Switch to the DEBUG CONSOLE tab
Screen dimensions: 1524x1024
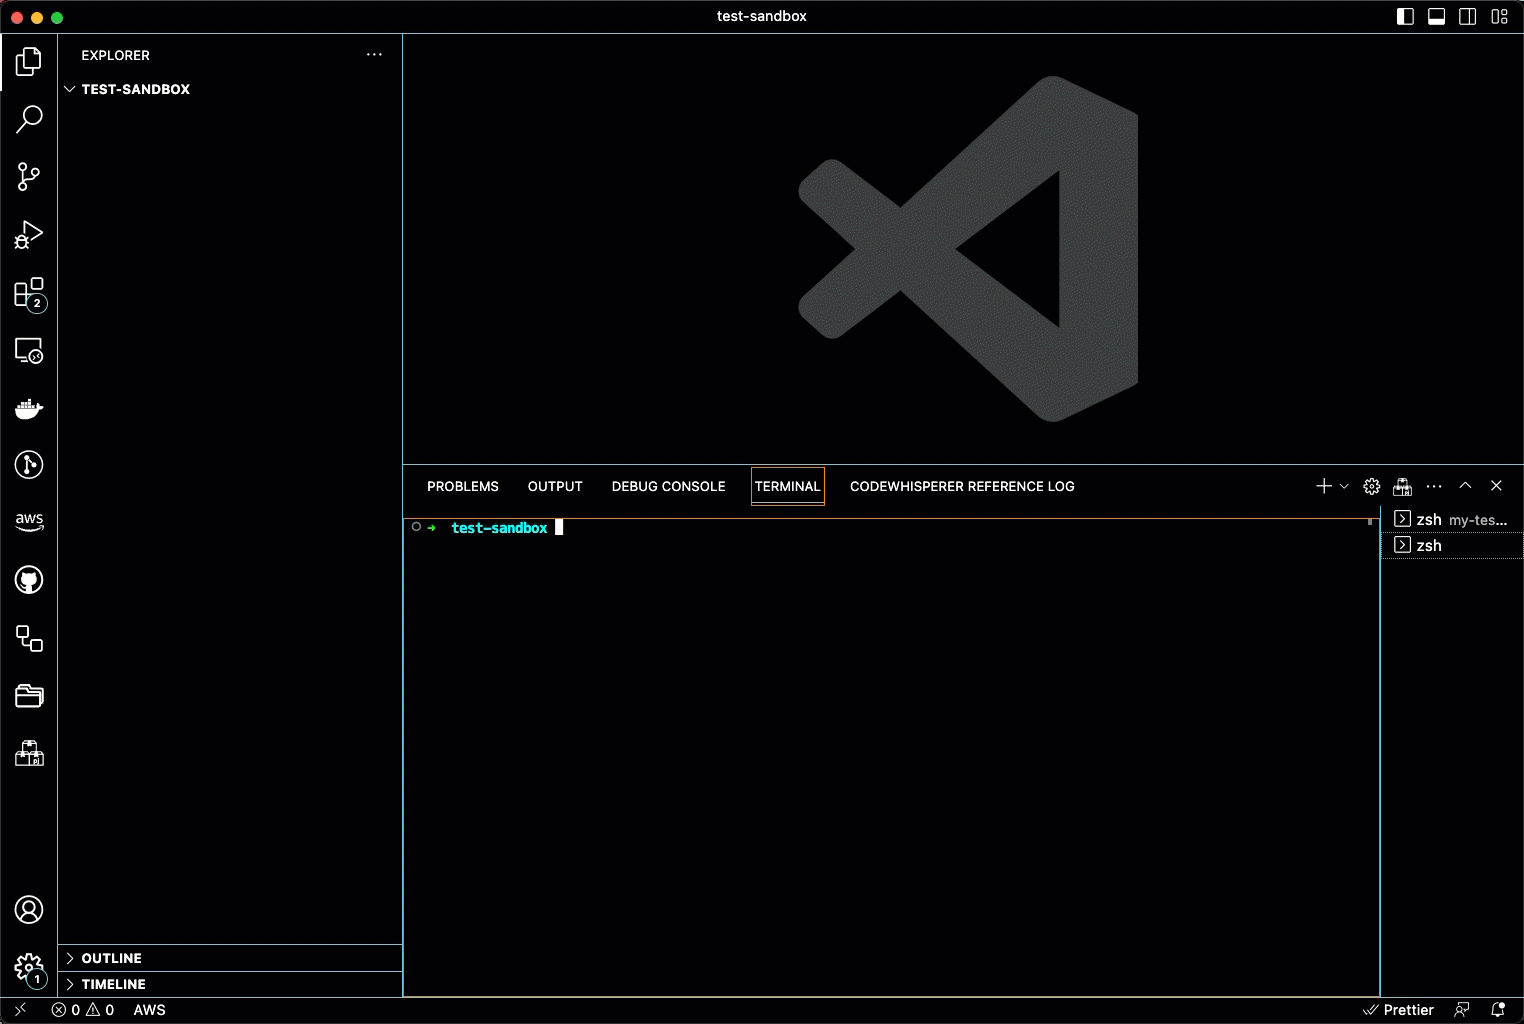tap(669, 486)
